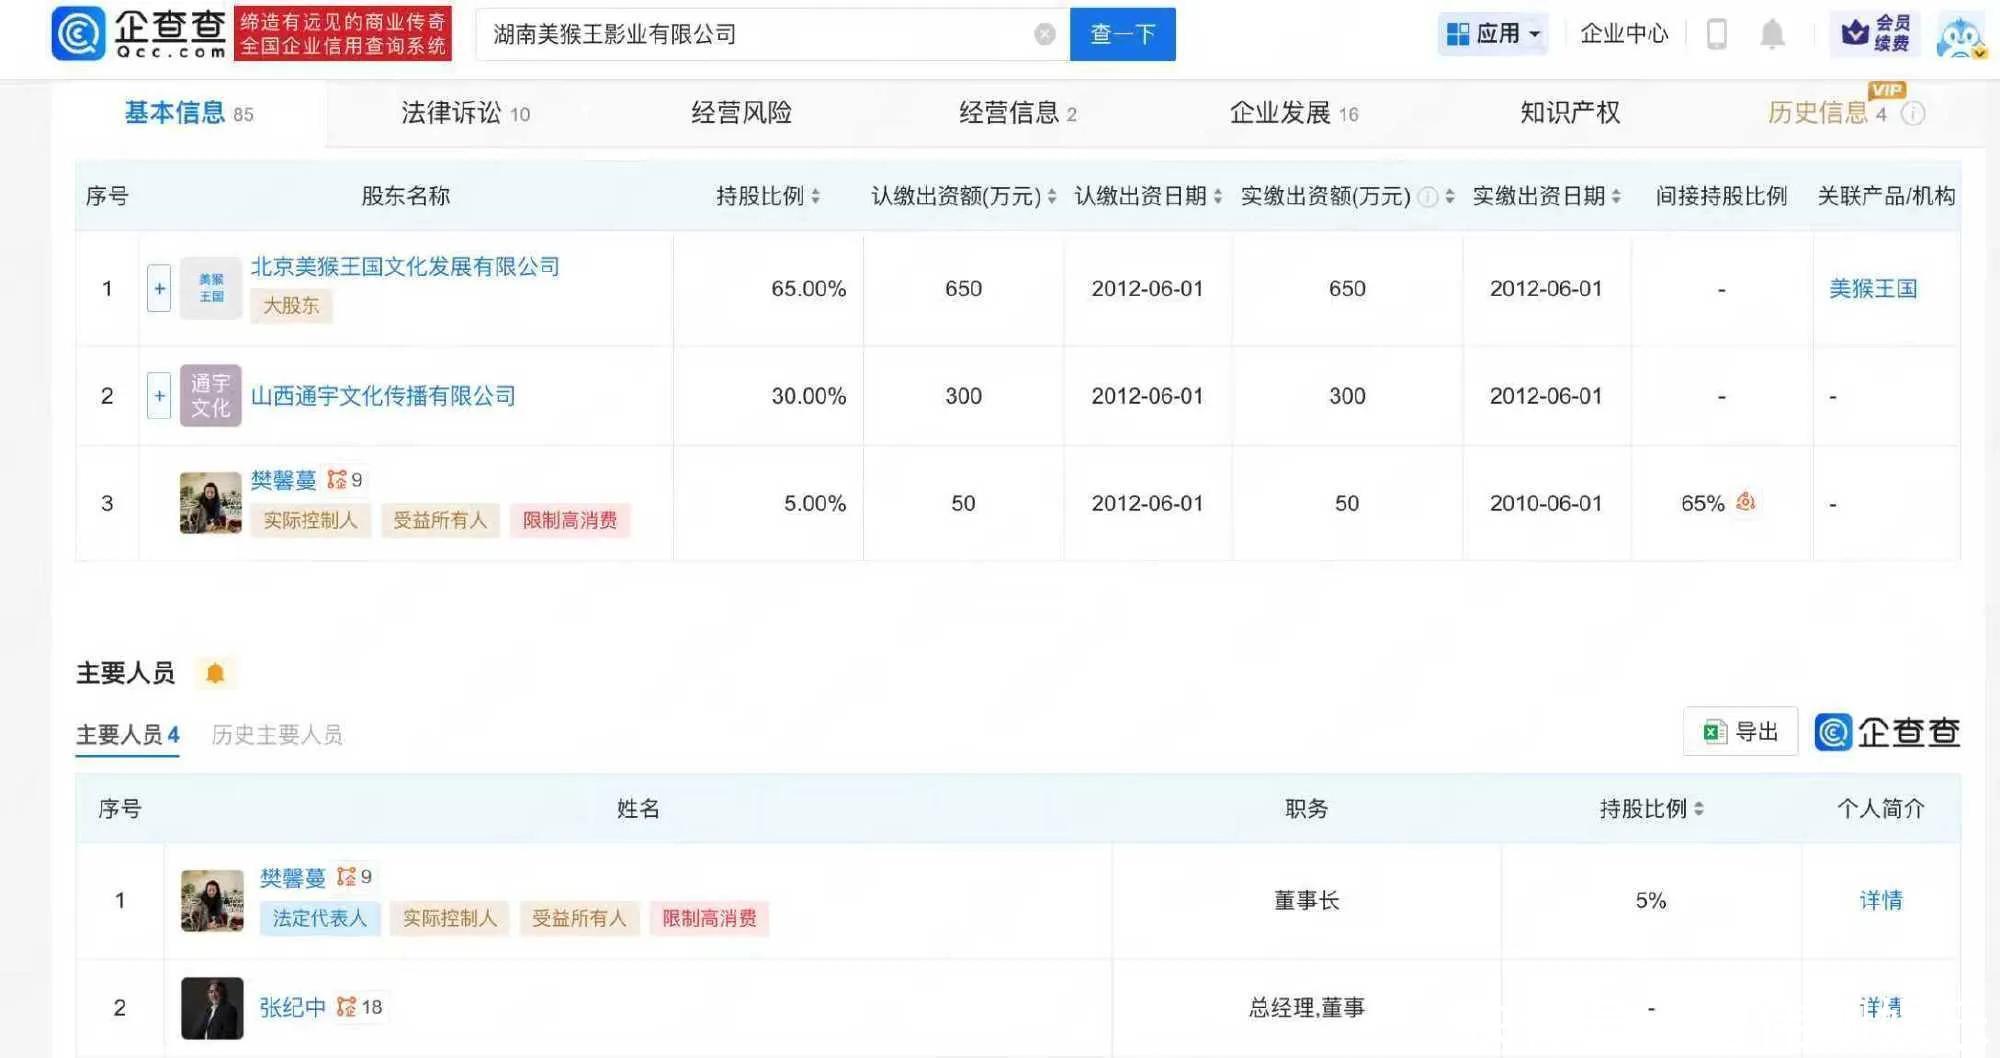Viewport: 2000px width, 1058px height.
Task: Sort shareholders by 持股比例 column
Action: tap(768, 196)
